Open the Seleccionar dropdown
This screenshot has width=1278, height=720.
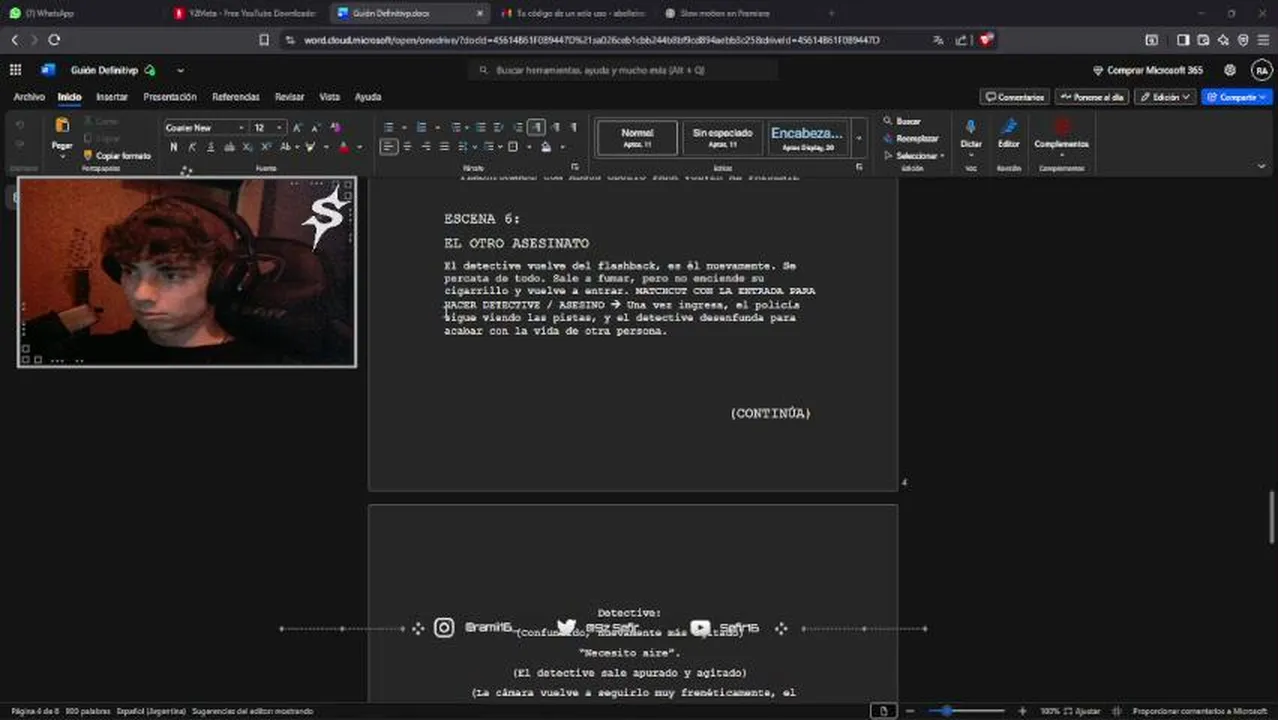tap(914, 156)
